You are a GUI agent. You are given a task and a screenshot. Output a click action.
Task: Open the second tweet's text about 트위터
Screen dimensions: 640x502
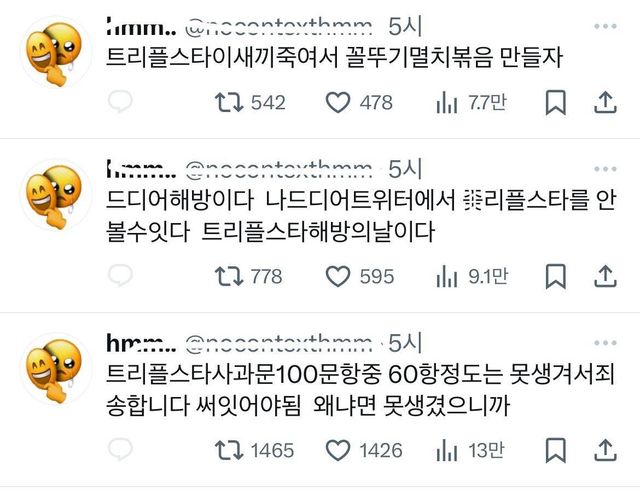[x=360, y=216]
